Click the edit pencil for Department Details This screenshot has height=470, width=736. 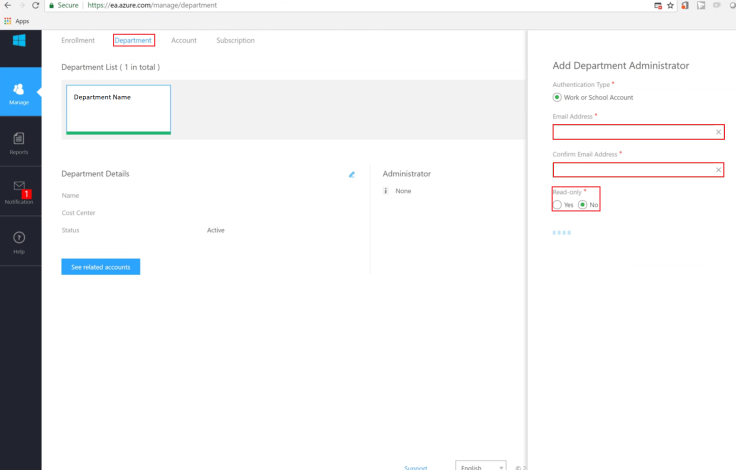(x=352, y=174)
